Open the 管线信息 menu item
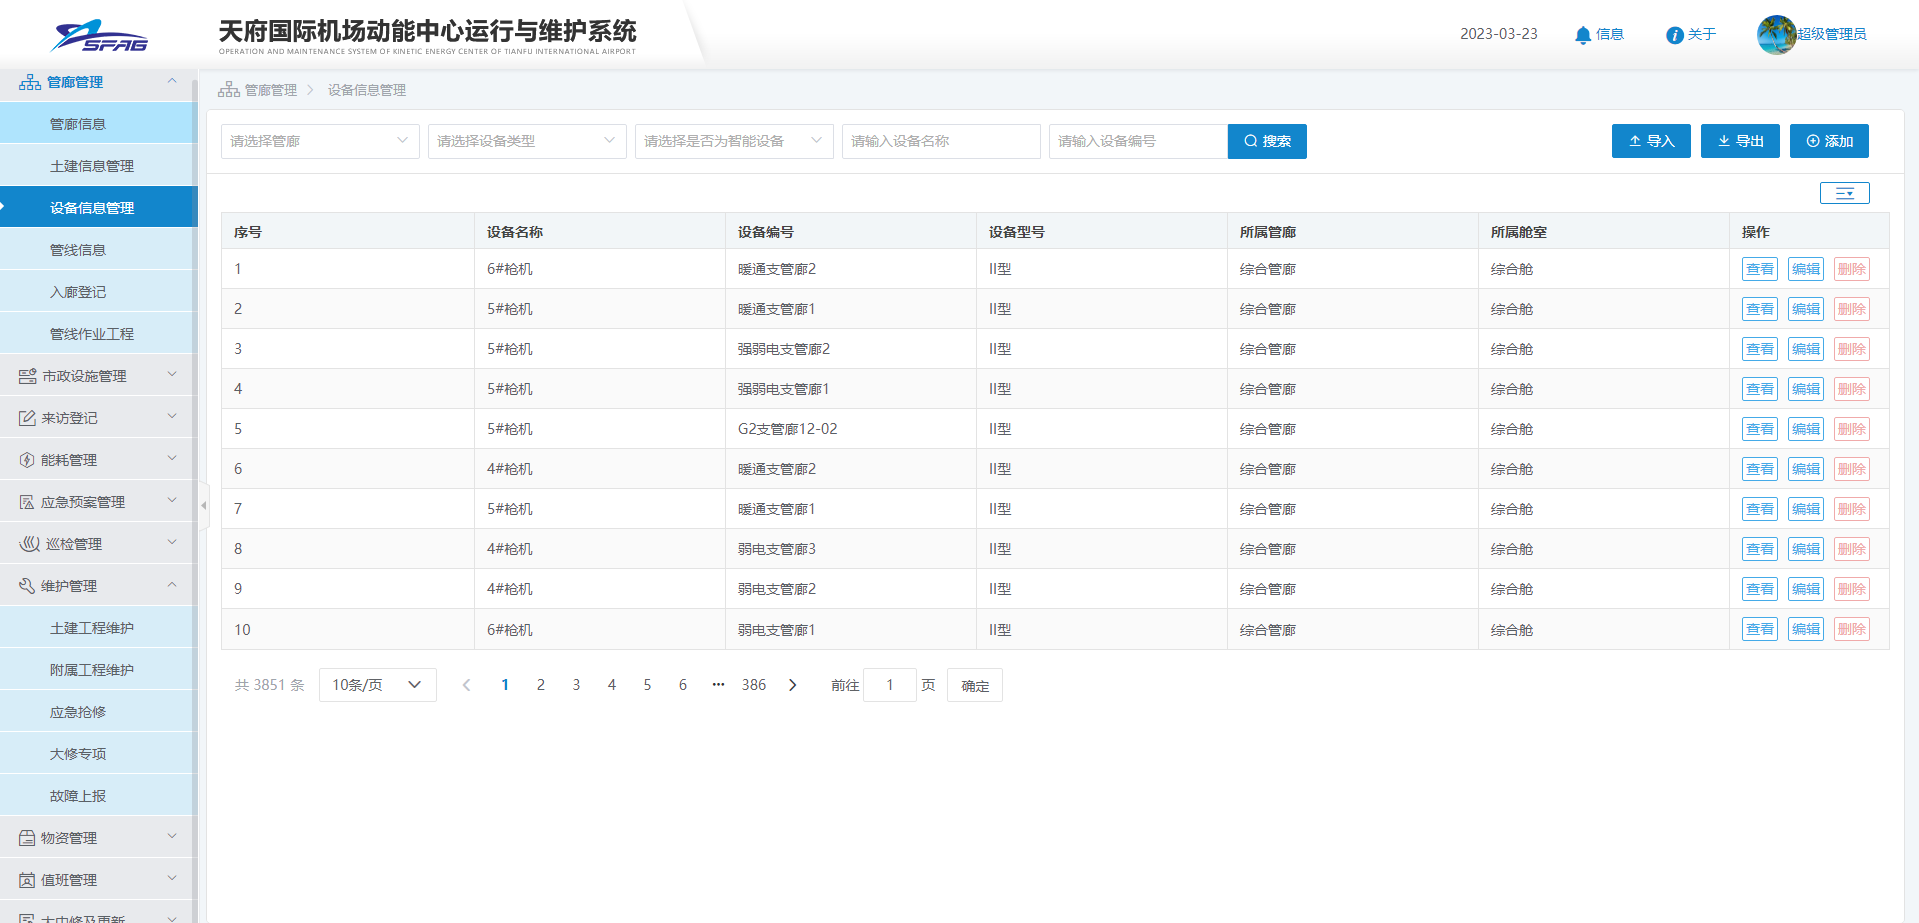The image size is (1919, 923). pos(78,250)
